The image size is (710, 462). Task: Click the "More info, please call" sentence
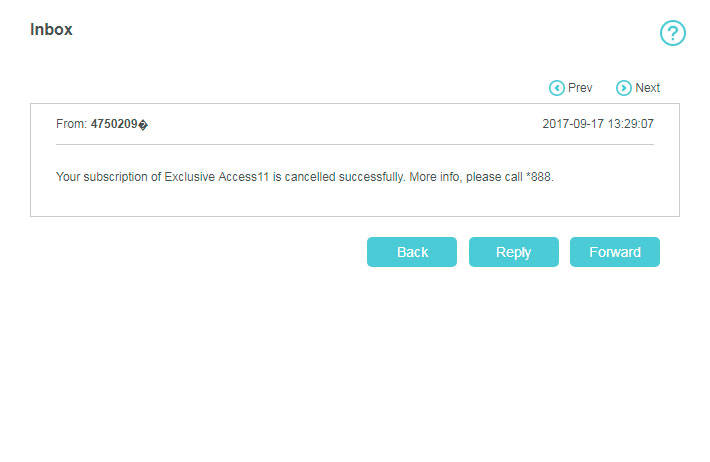tap(462, 177)
